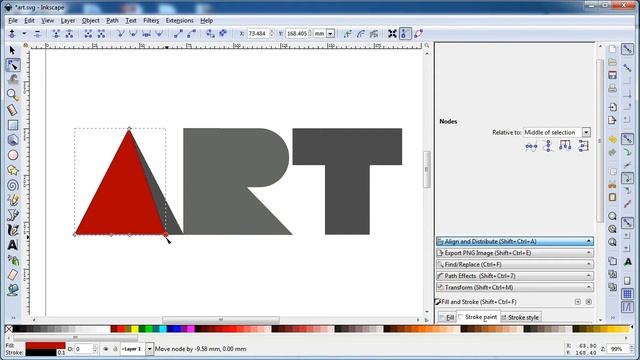Viewport: 640px width, 360px height.
Task: Select the Bezier pen tool
Action: pos(13,215)
